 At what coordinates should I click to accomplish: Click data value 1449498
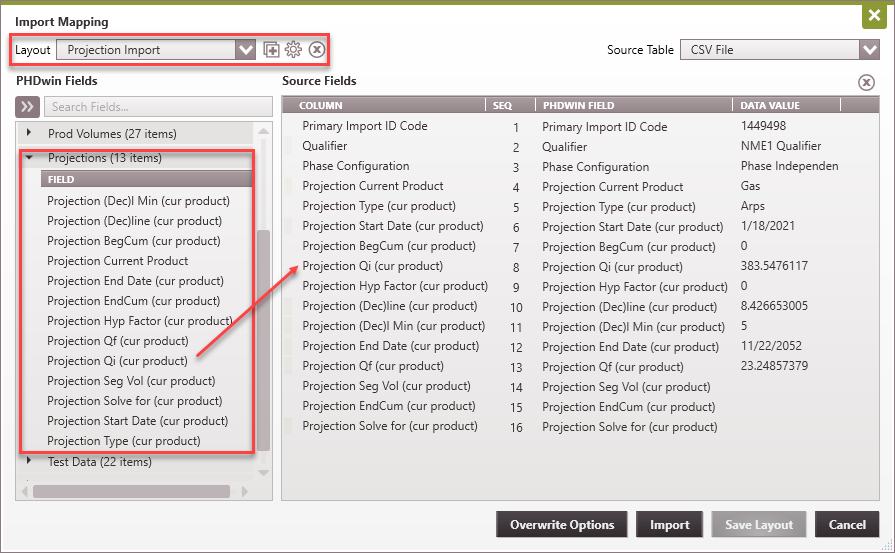pyautogui.click(x=763, y=126)
